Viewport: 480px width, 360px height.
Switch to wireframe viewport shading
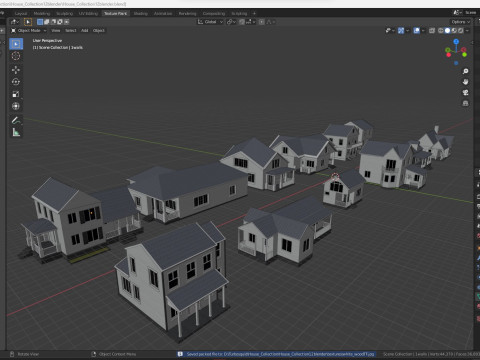click(441, 31)
